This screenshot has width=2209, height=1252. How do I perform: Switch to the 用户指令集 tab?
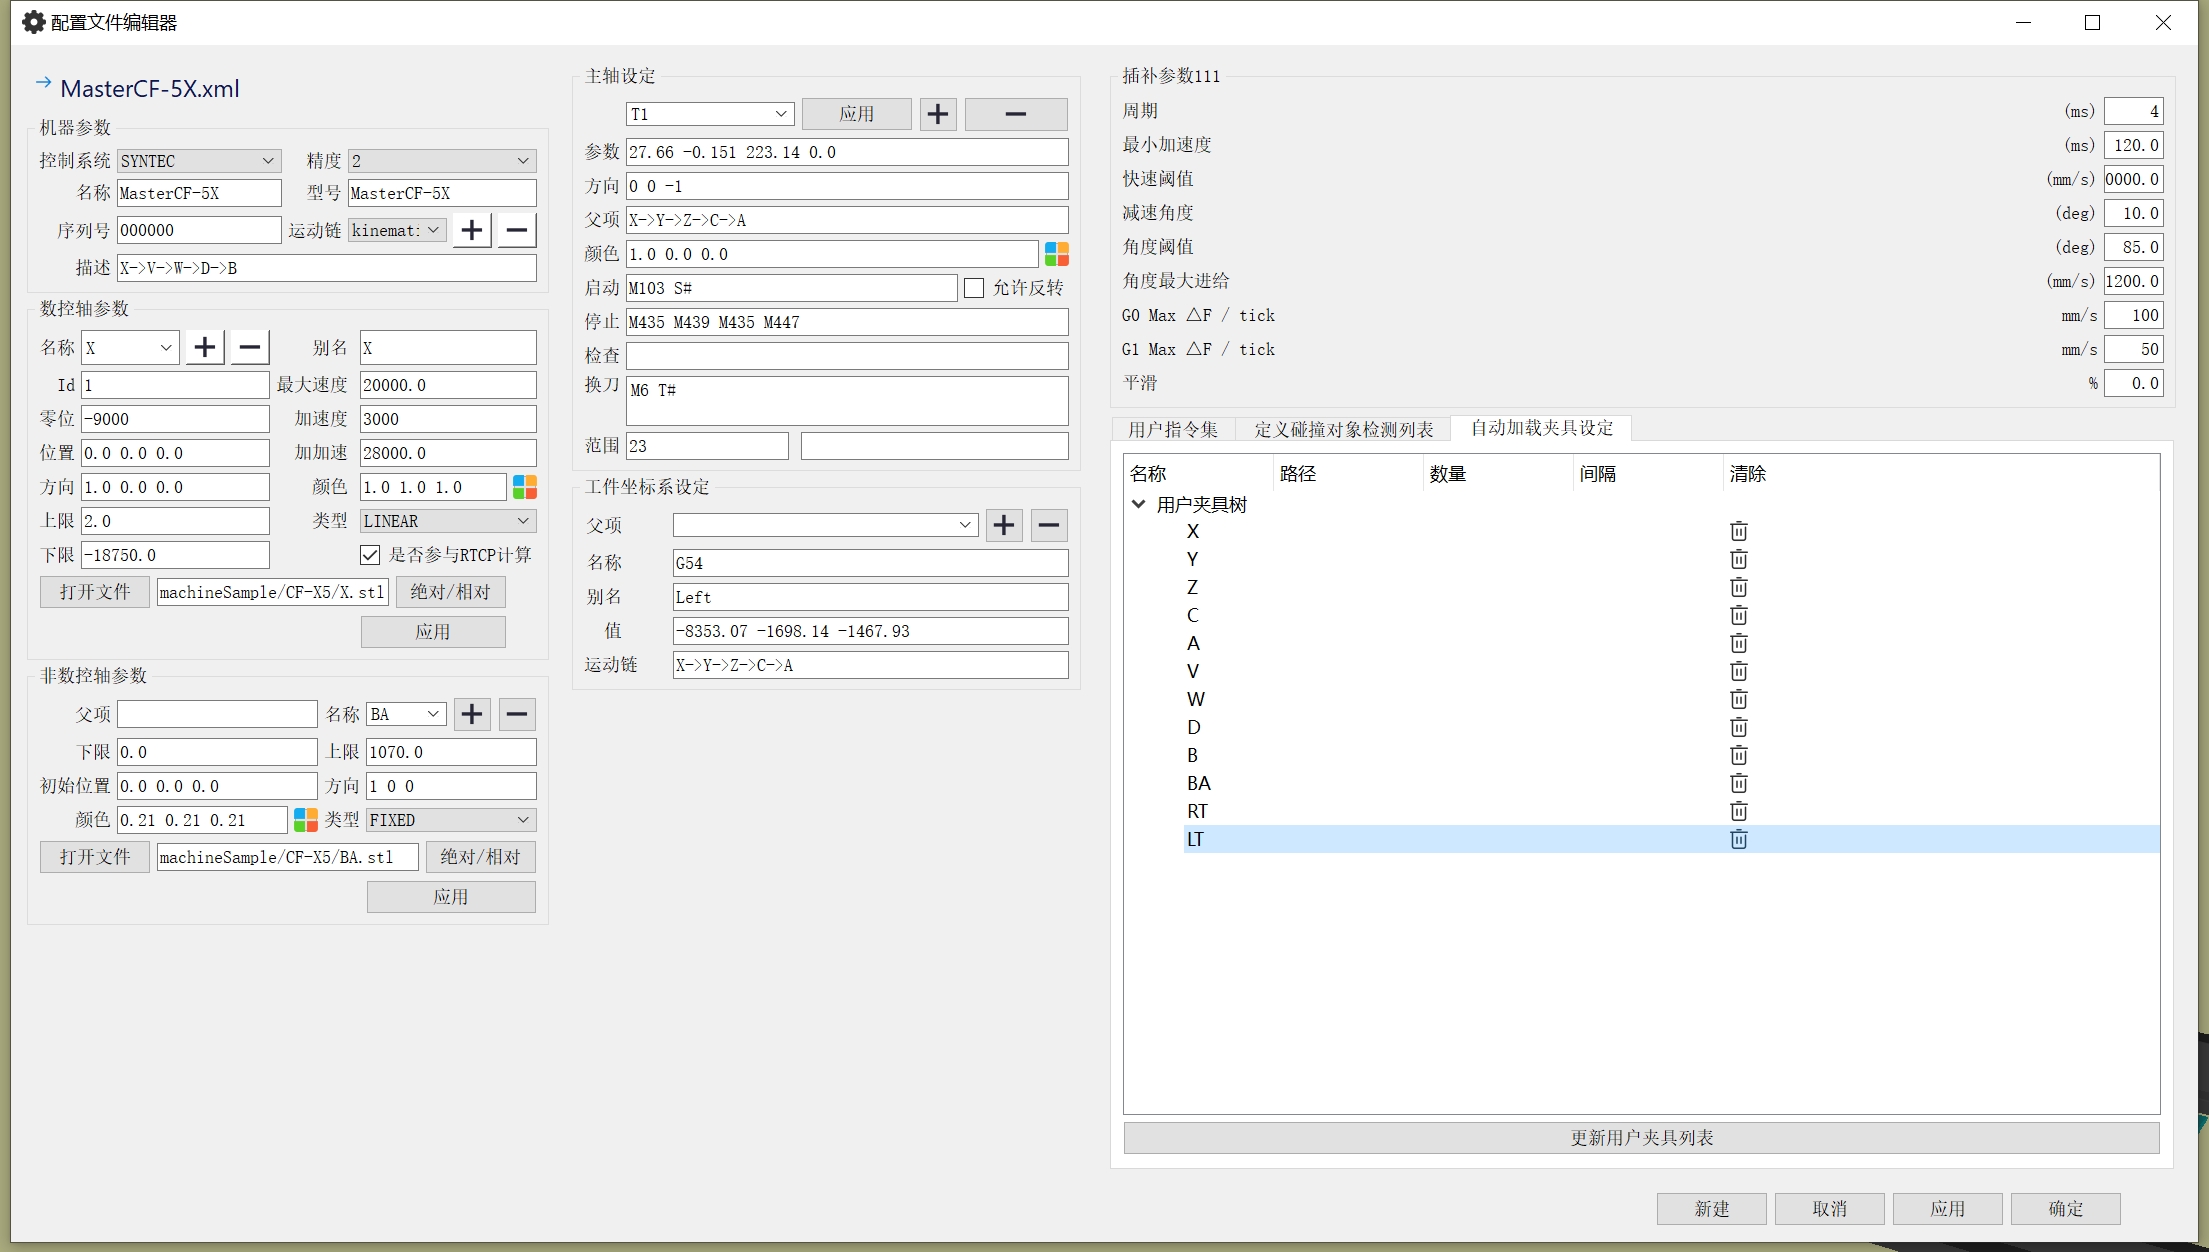tap(1172, 429)
